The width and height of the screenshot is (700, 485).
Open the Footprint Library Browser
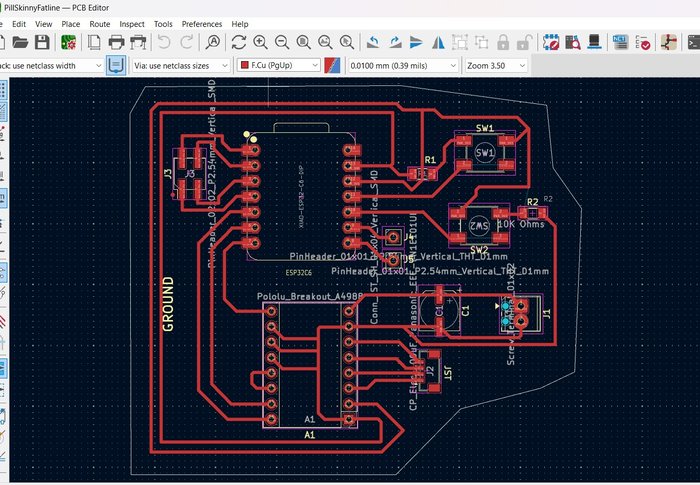pyautogui.click(x=573, y=42)
